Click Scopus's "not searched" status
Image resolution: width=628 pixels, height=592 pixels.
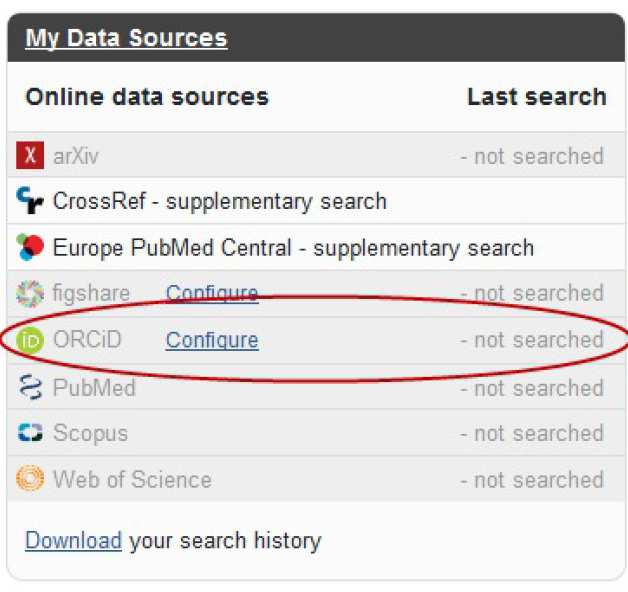pos(532,433)
